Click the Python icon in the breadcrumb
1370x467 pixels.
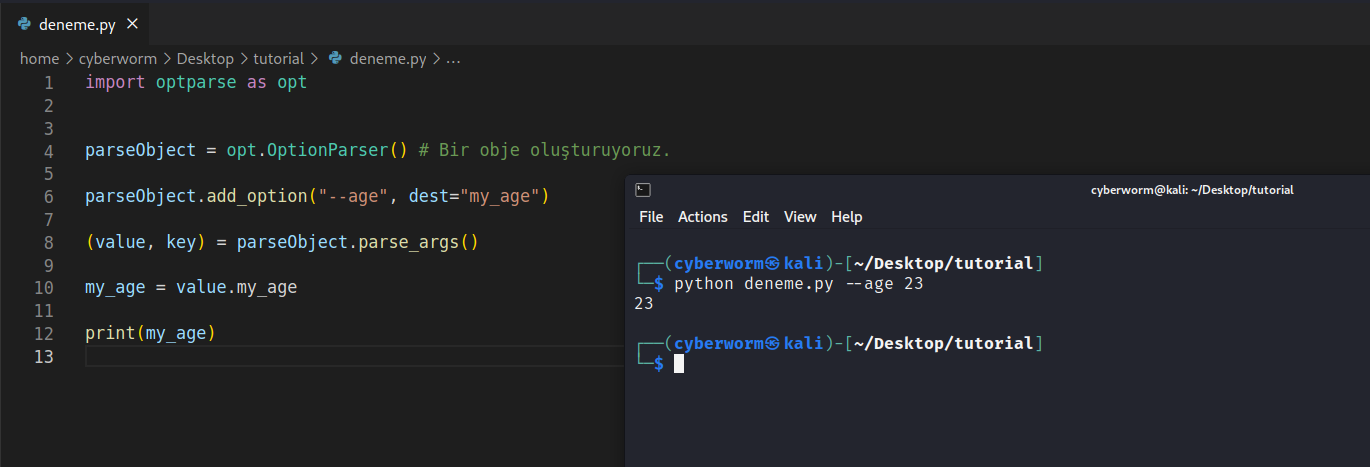coord(336,59)
